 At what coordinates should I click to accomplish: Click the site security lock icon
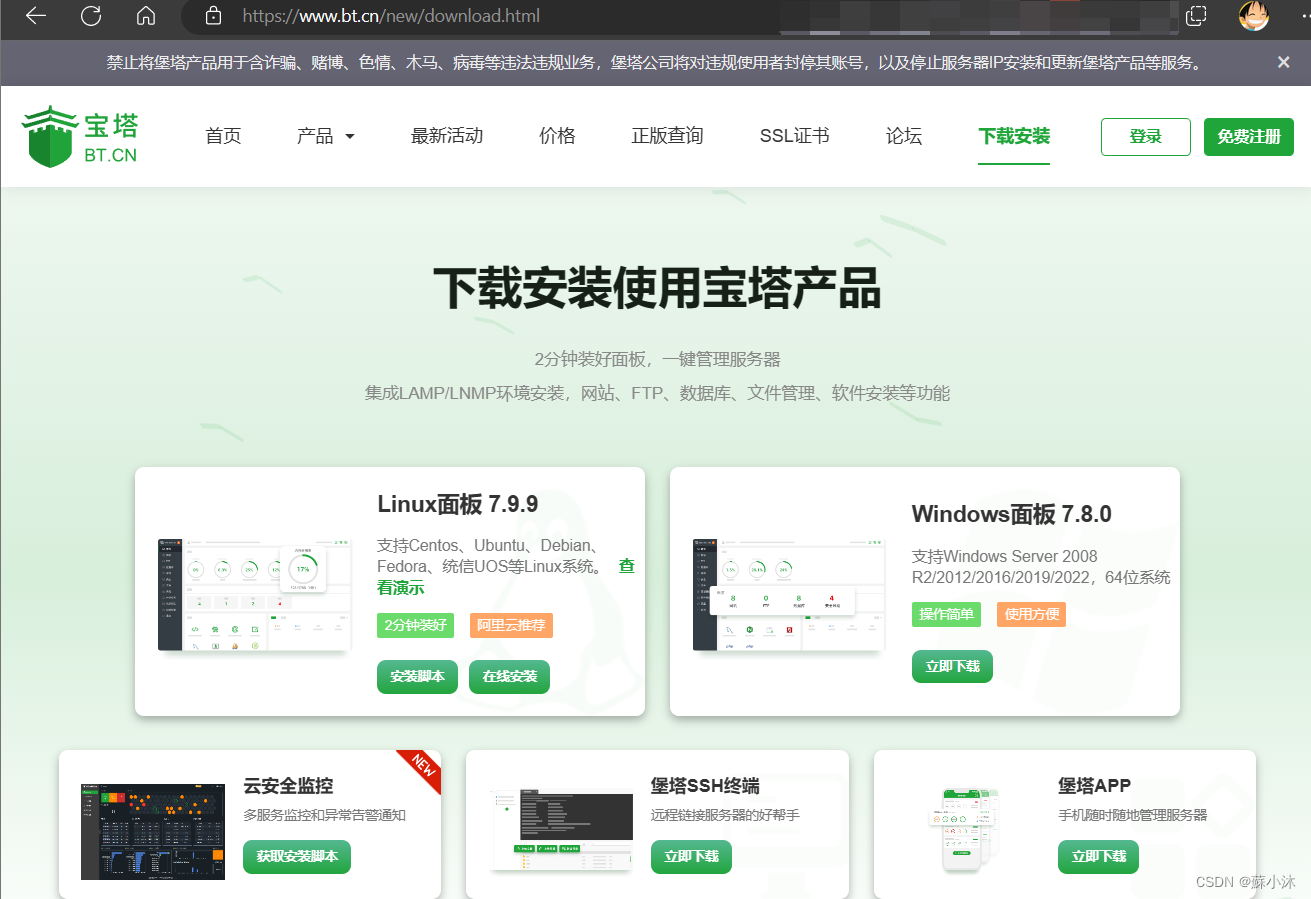212,16
